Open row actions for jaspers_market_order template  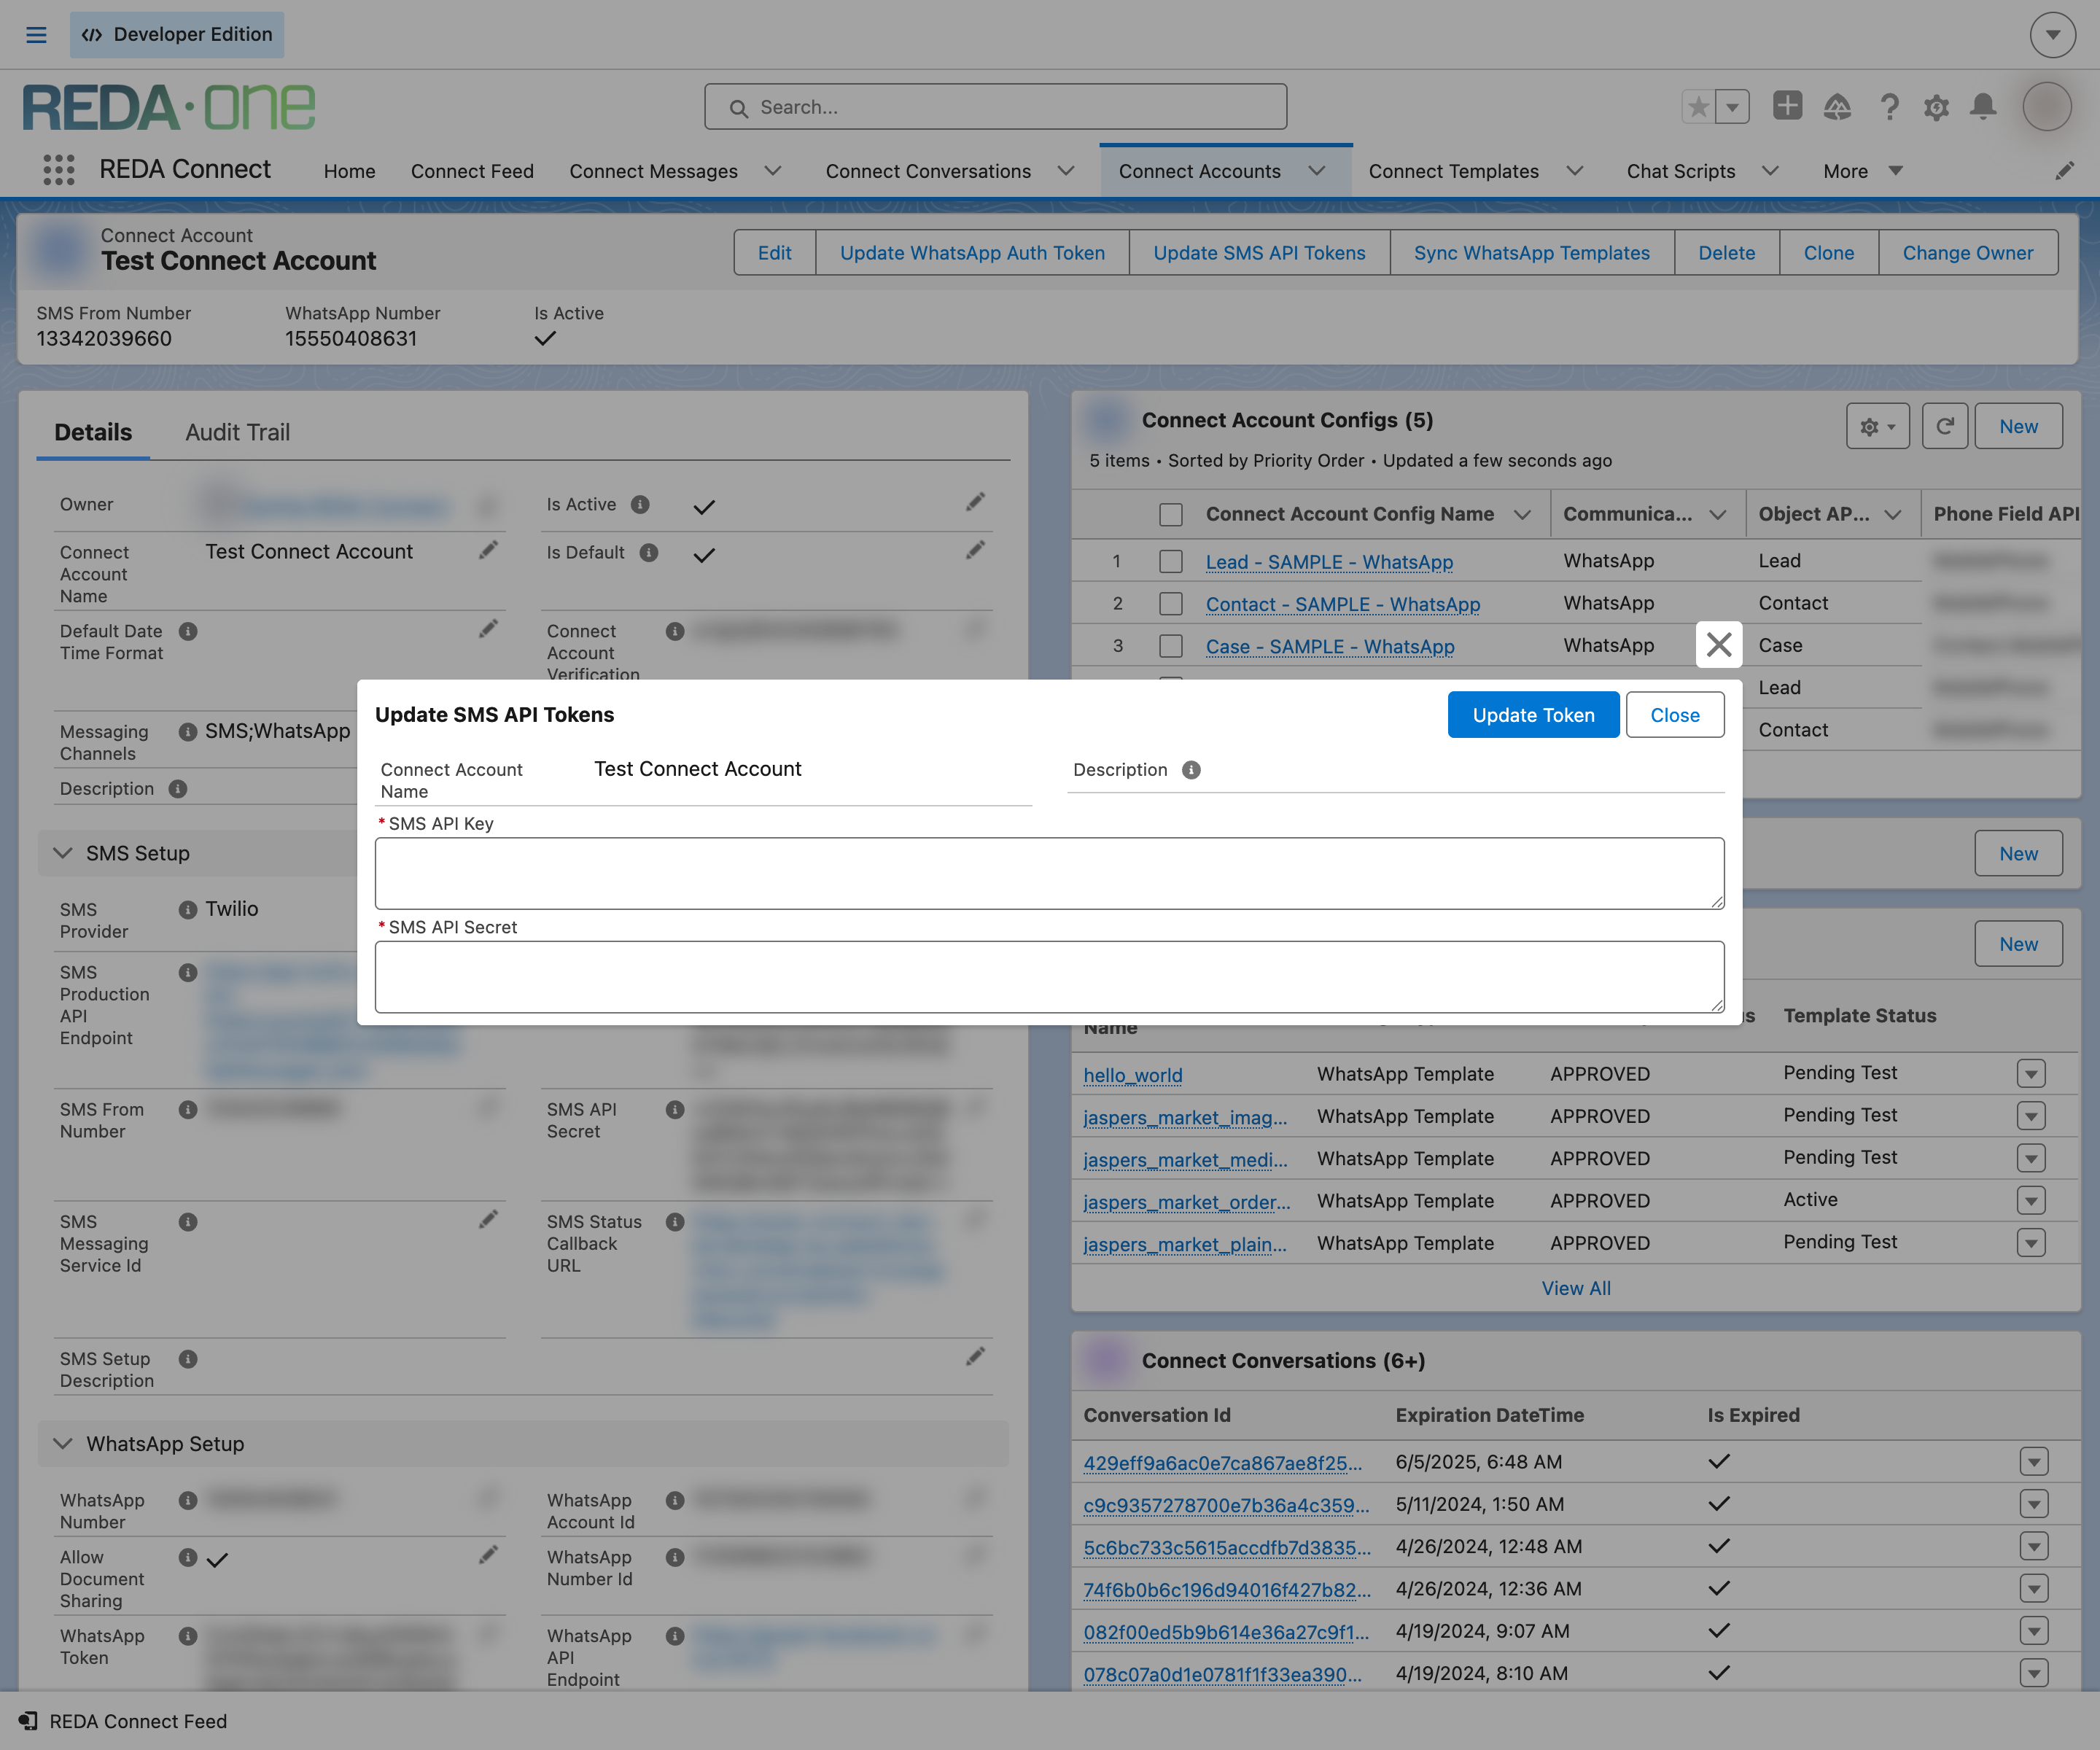(2031, 1201)
